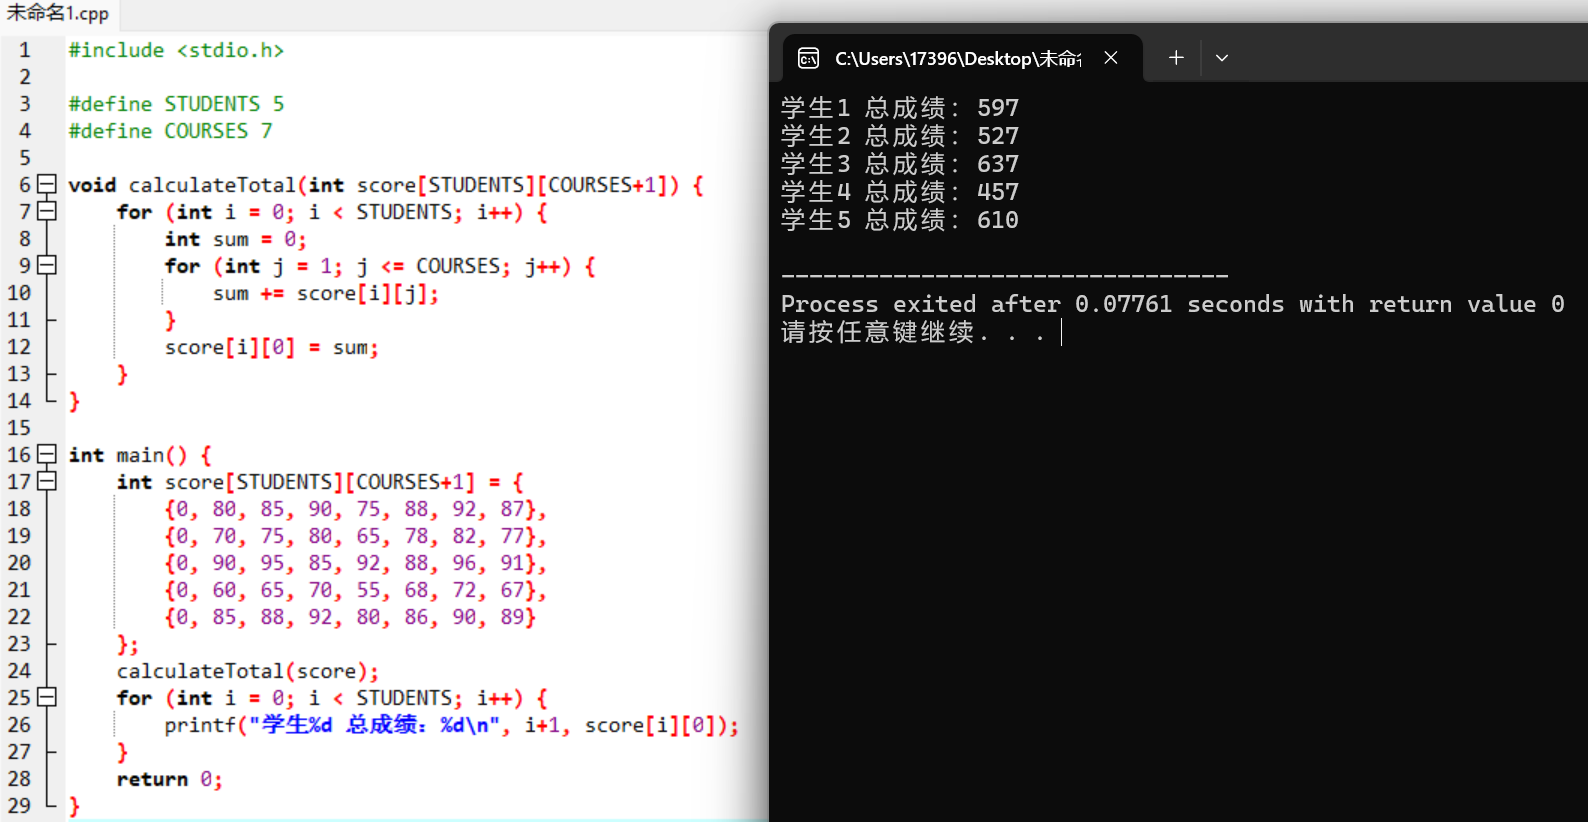Click terminal output 学生2 总成绩: 527

tap(900, 136)
